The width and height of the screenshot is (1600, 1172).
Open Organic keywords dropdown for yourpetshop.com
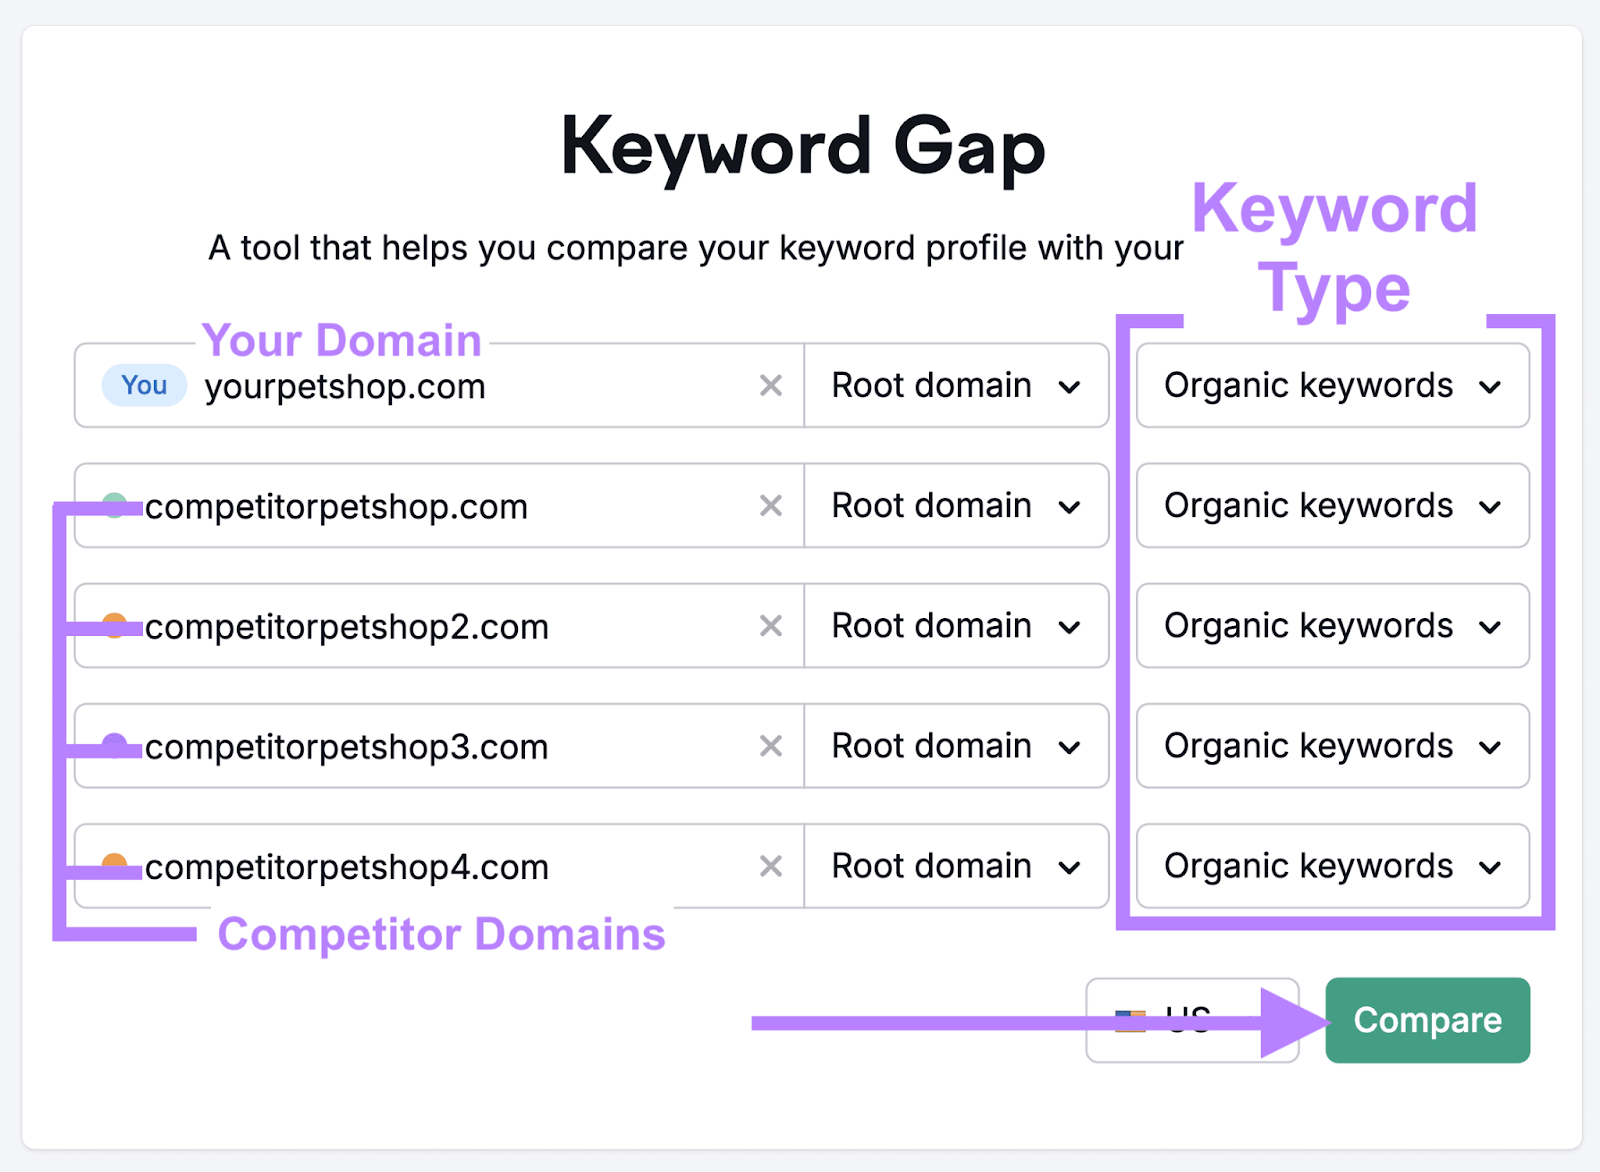pyautogui.click(x=1330, y=386)
